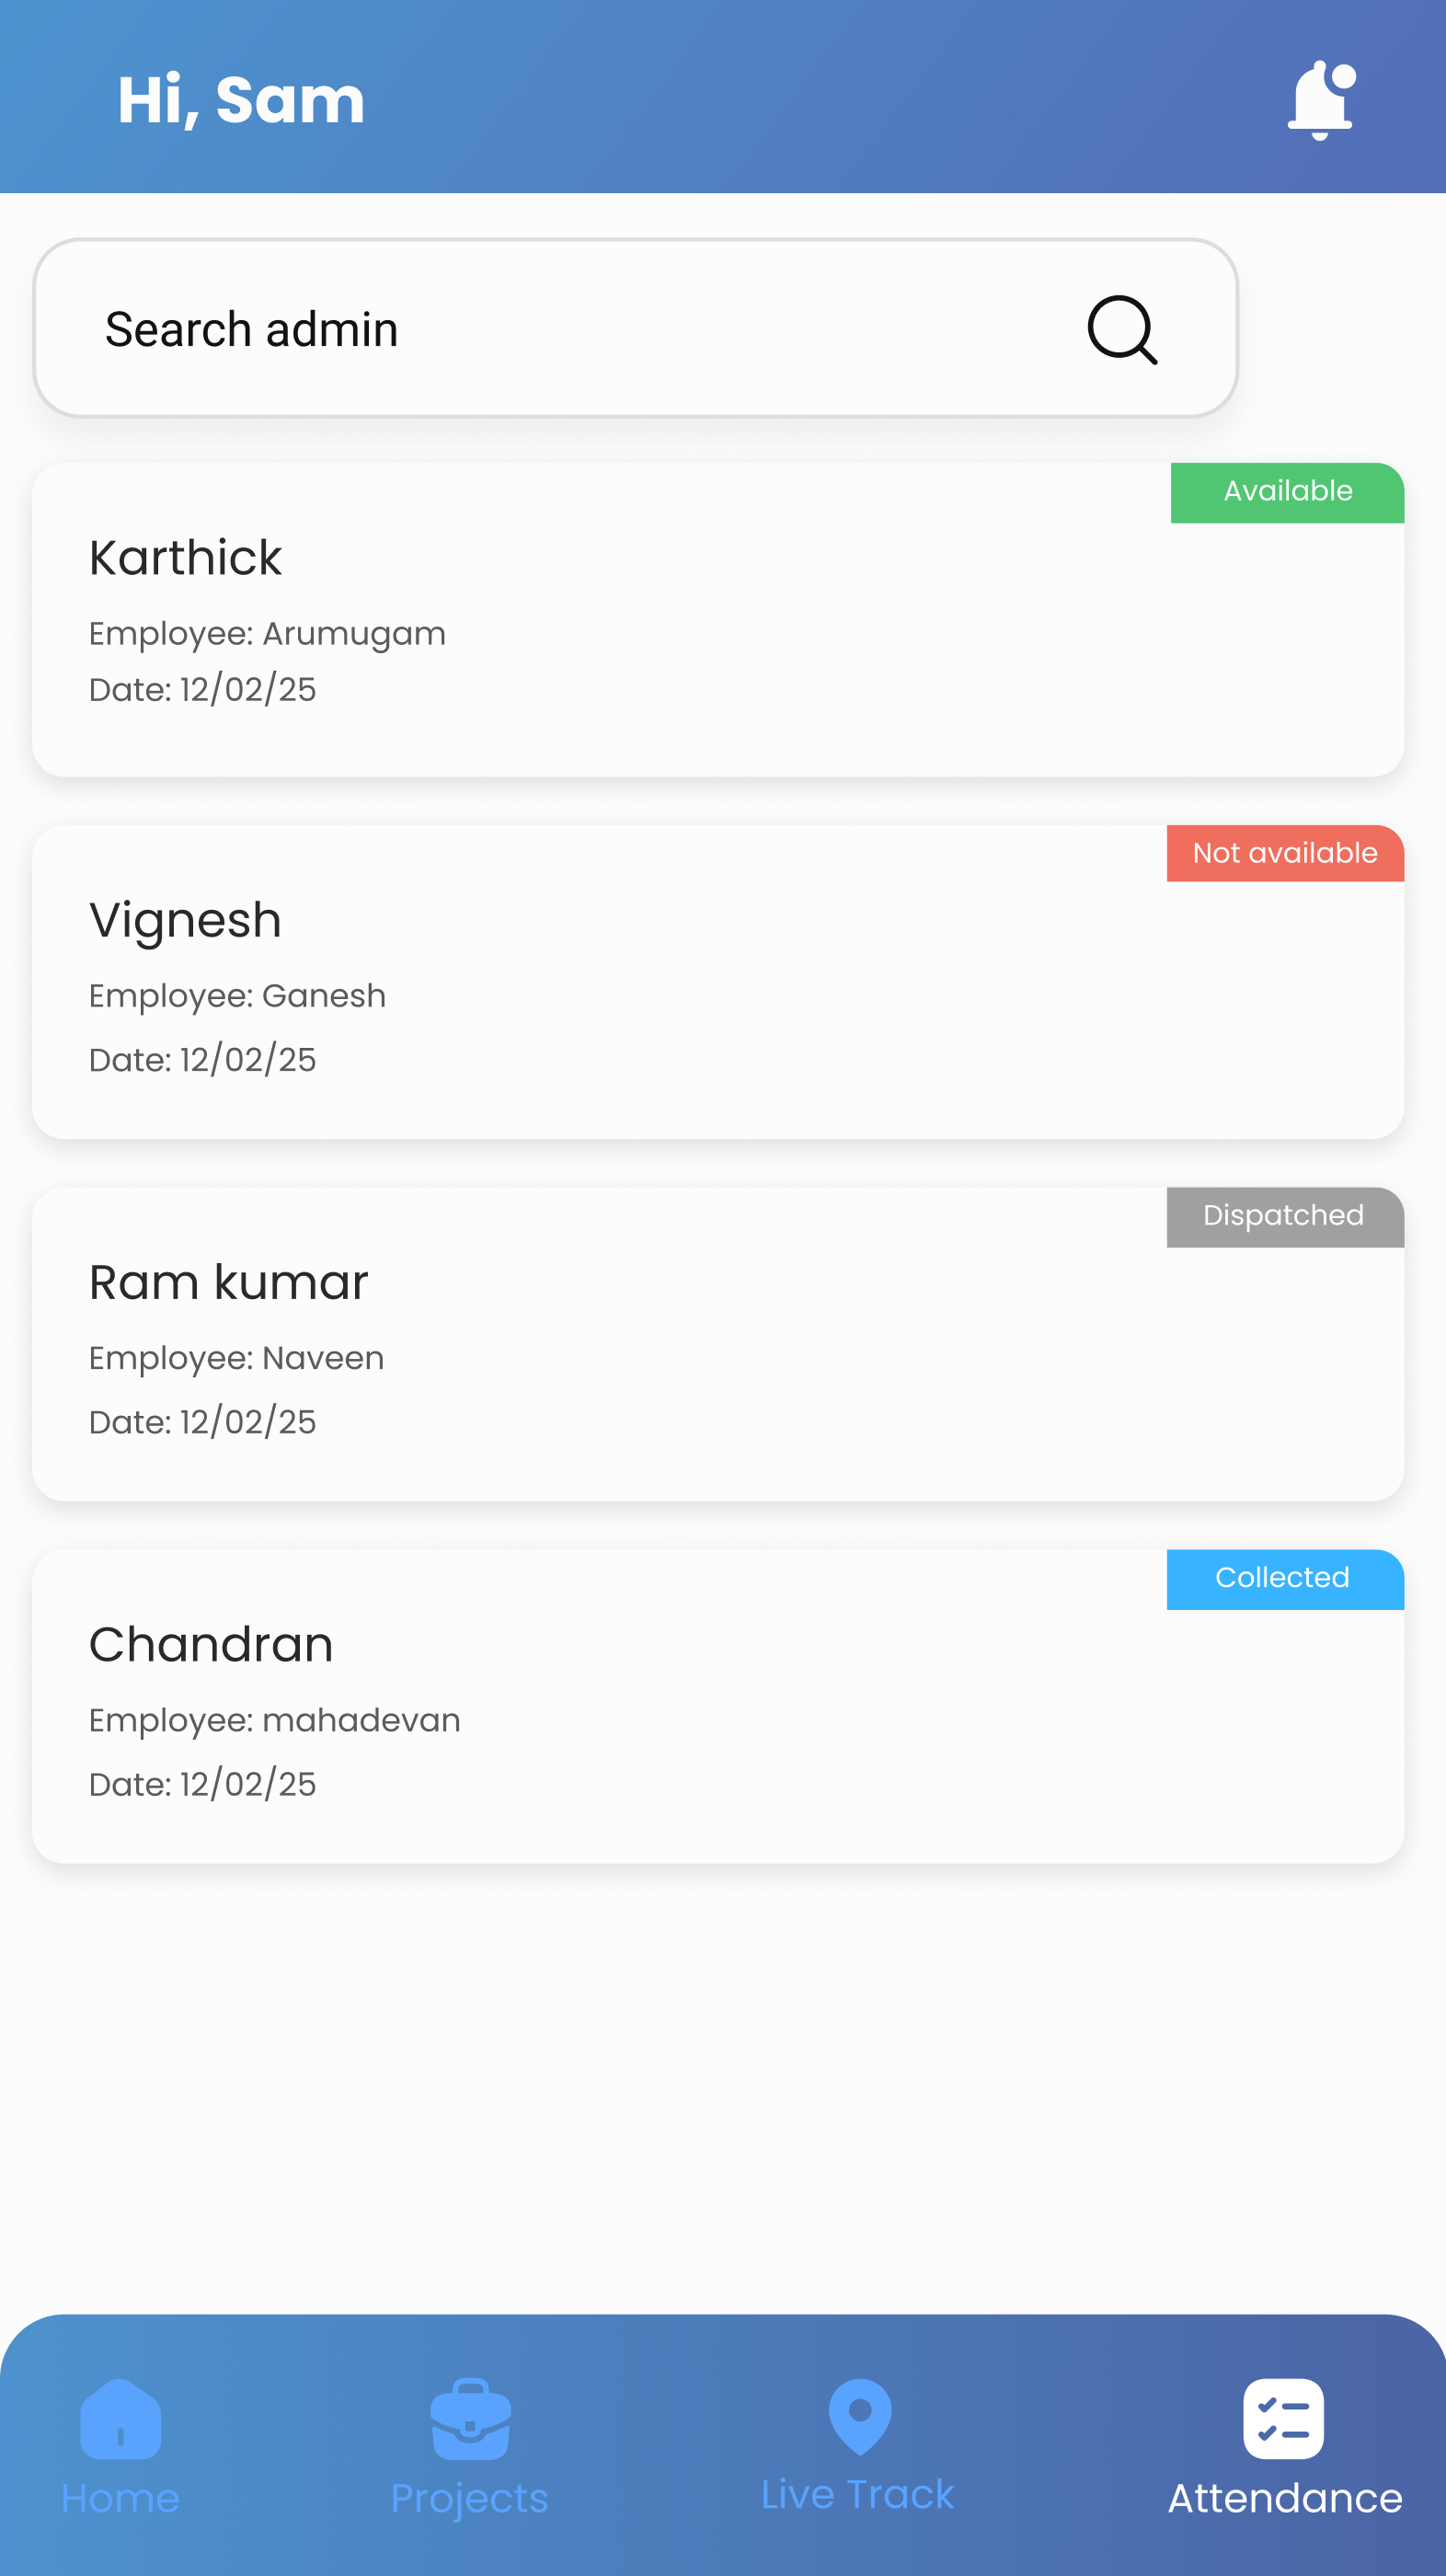
Task: Tap the Home house icon
Action: click(120, 2418)
